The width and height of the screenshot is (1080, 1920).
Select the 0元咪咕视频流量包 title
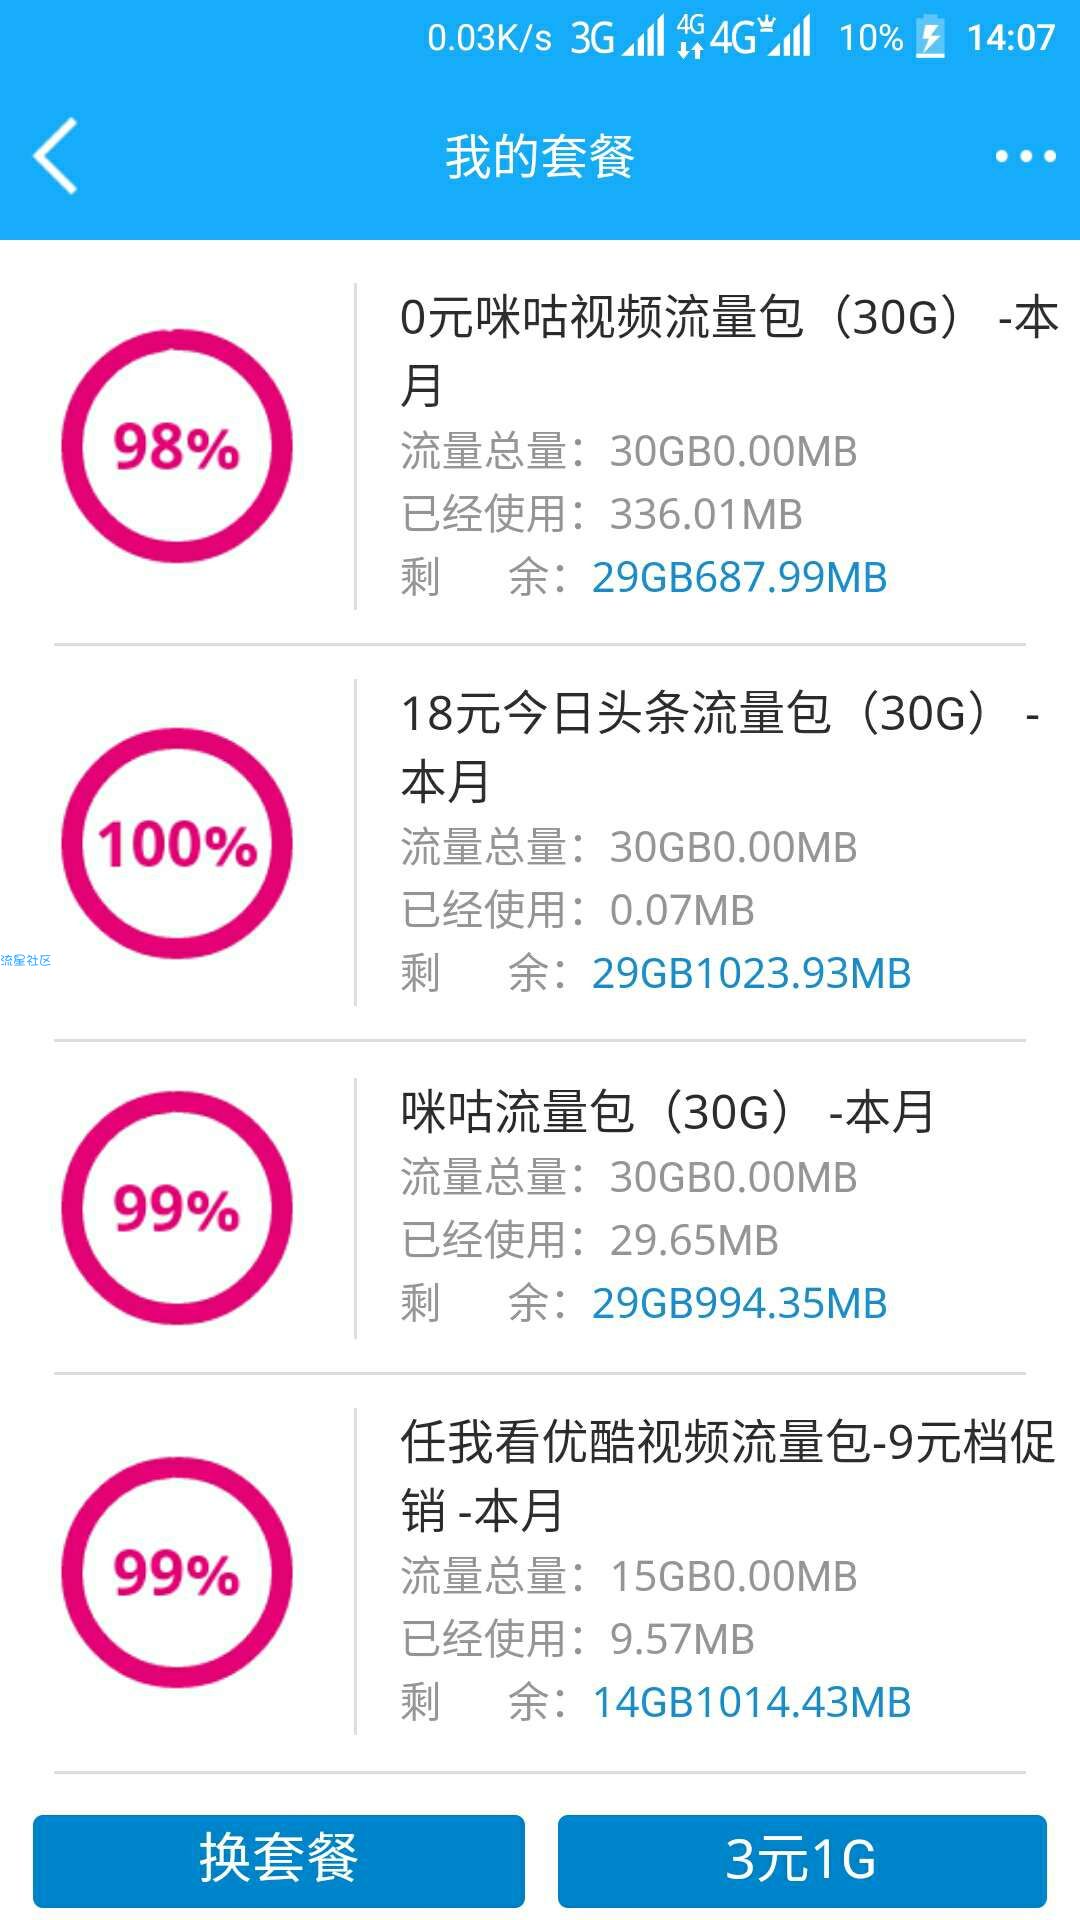[728, 351]
